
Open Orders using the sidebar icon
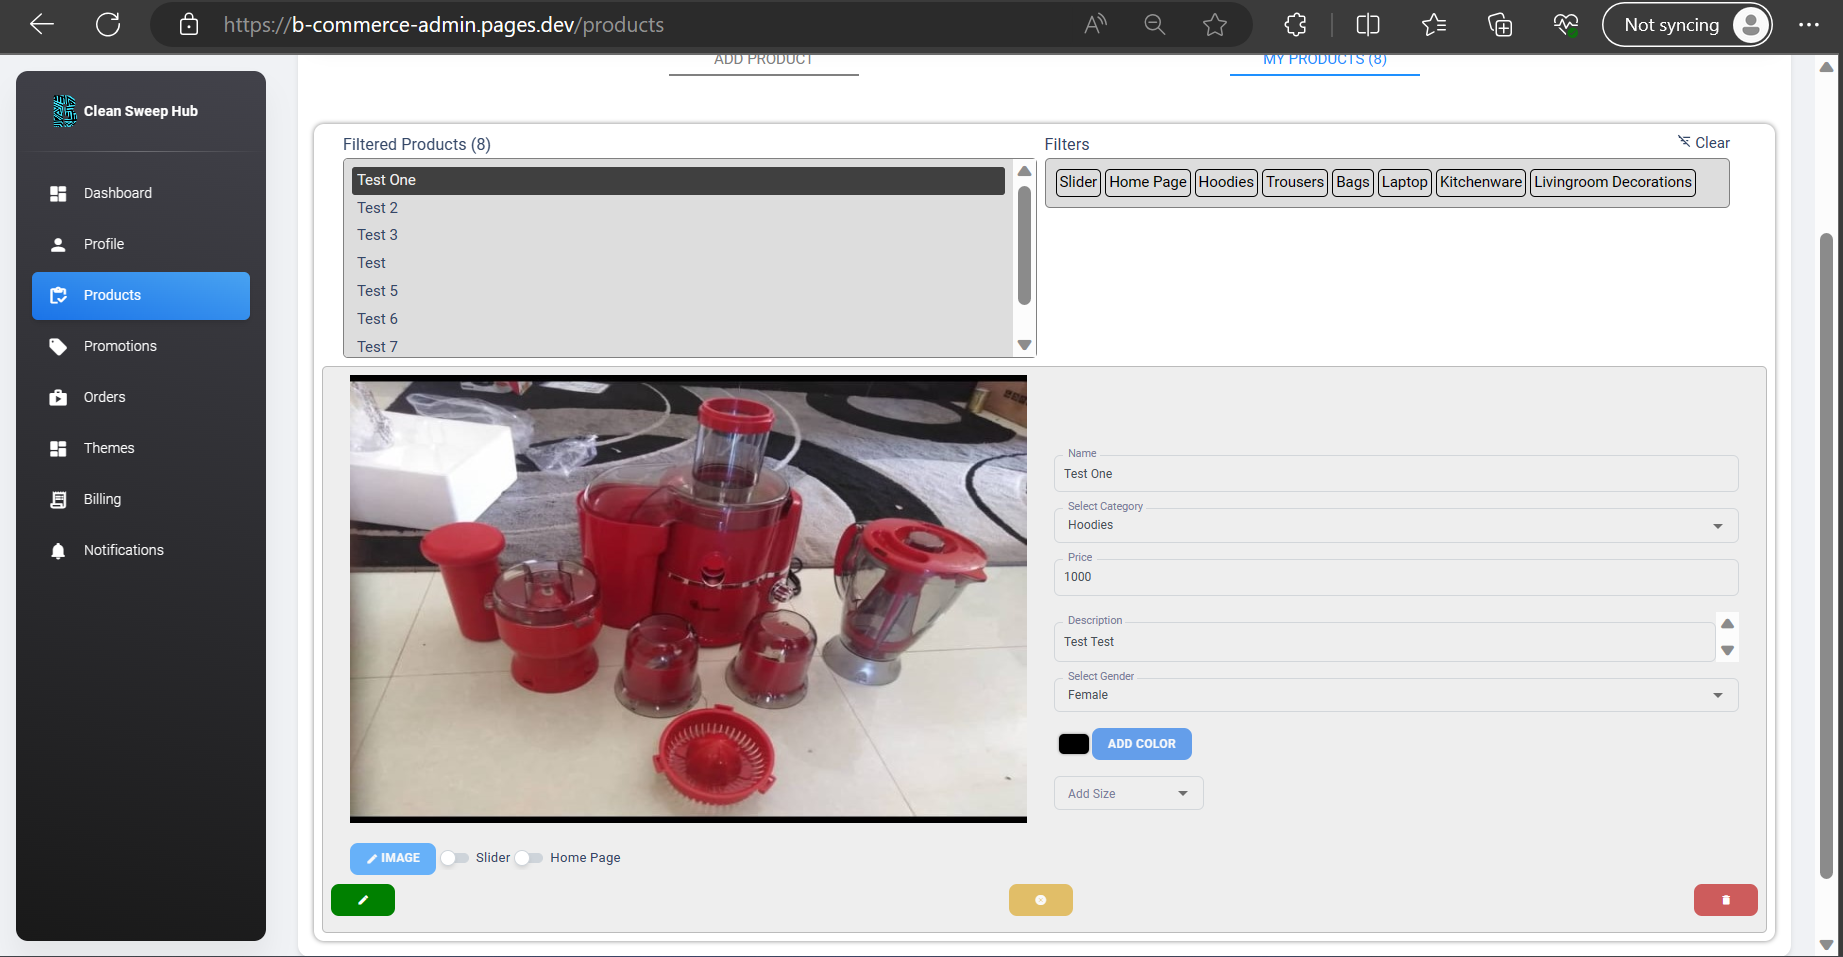[60, 396]
